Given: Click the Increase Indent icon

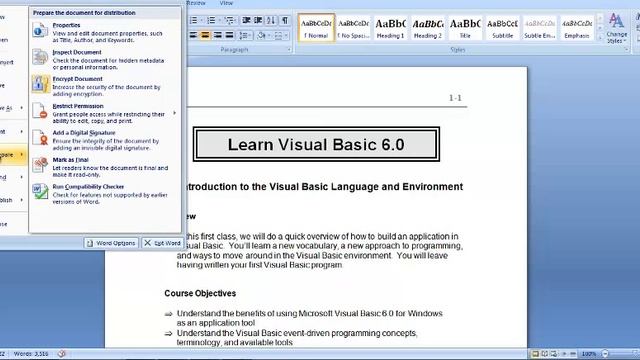Looking at the screenshot, I should pyautogui.click(x=258, y=20).
